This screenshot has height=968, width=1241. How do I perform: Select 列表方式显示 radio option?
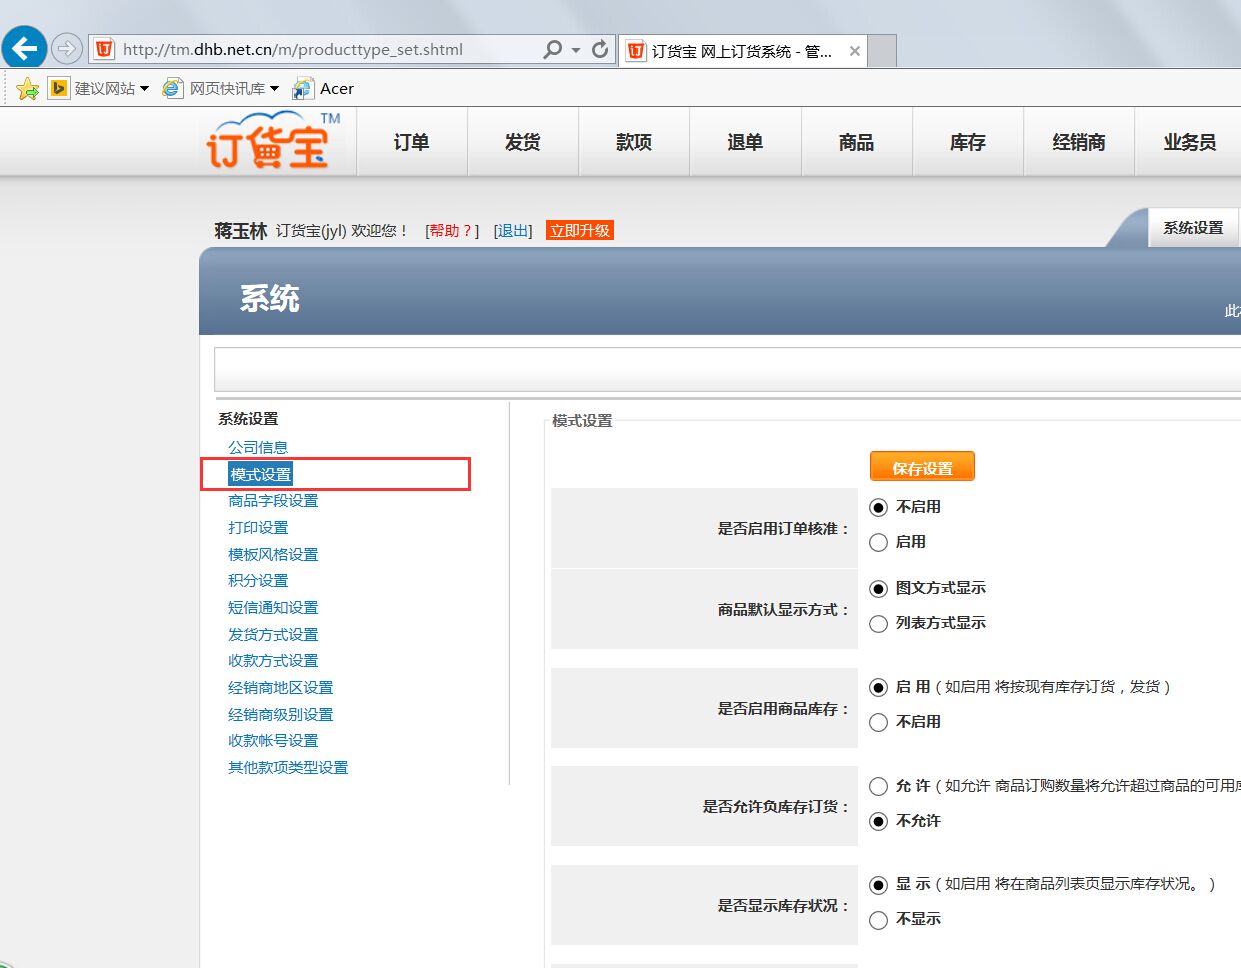pos(878,623)
